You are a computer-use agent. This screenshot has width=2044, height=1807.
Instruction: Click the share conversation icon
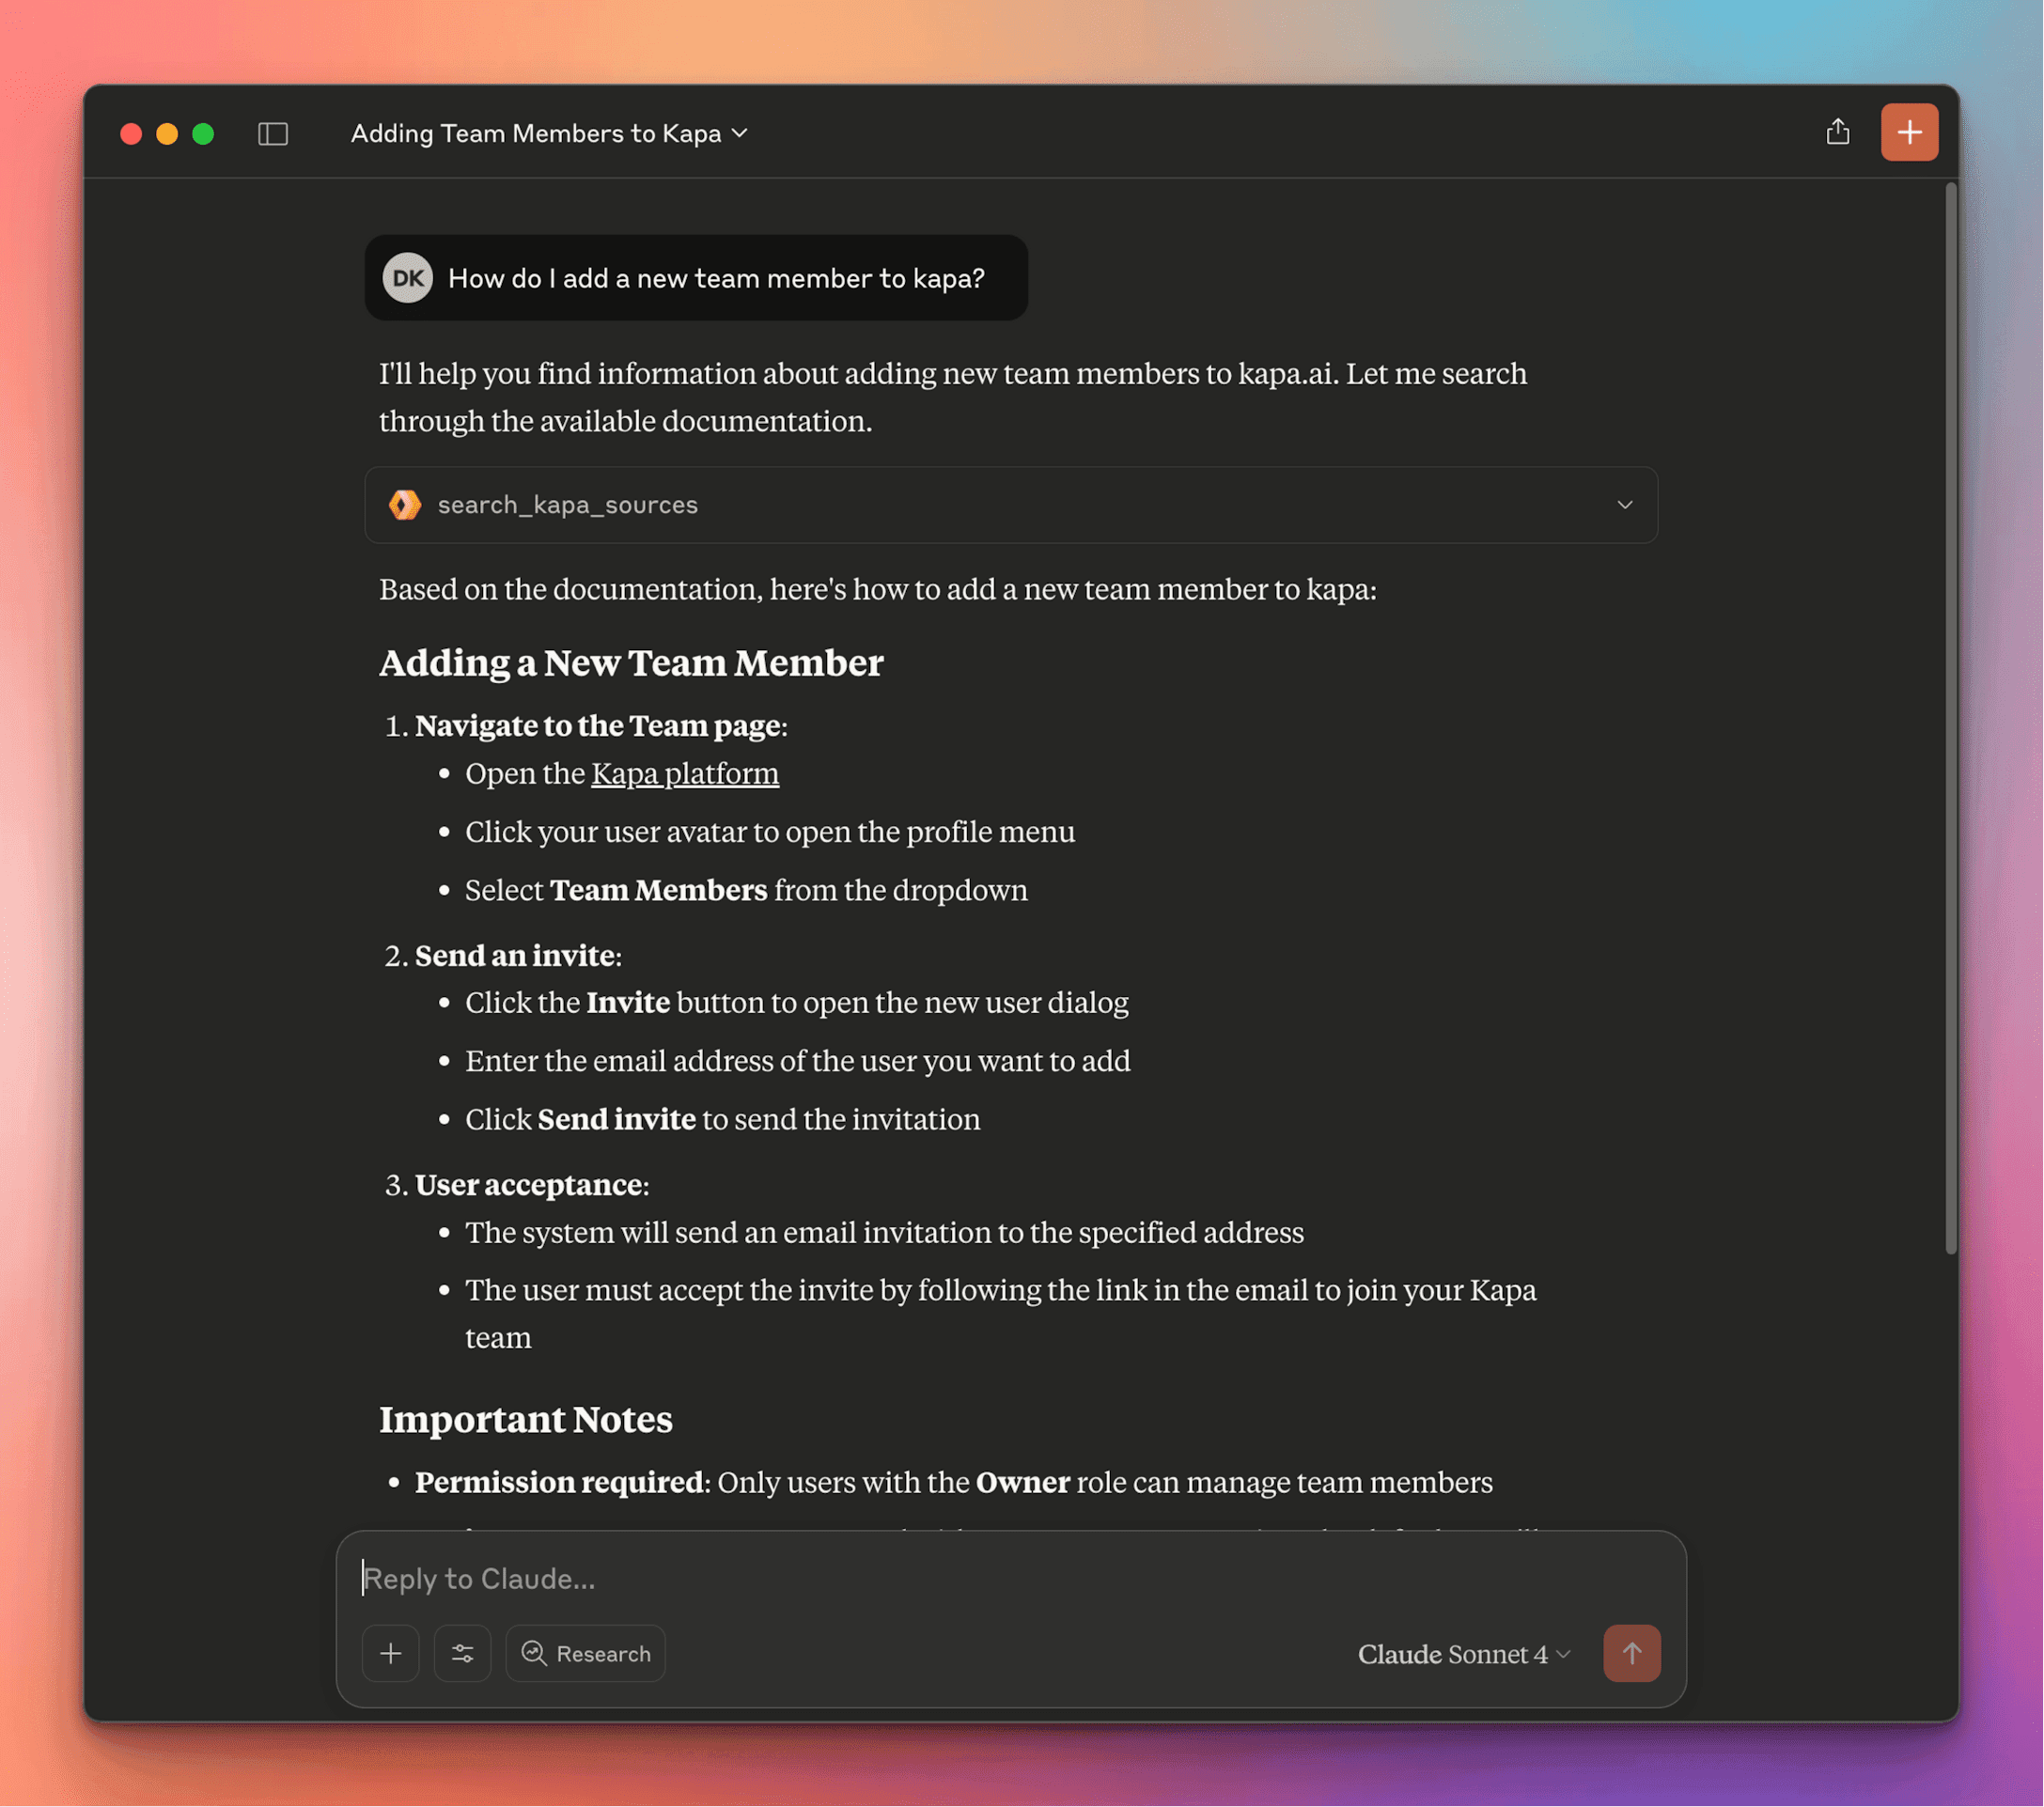click(1837, 132)
